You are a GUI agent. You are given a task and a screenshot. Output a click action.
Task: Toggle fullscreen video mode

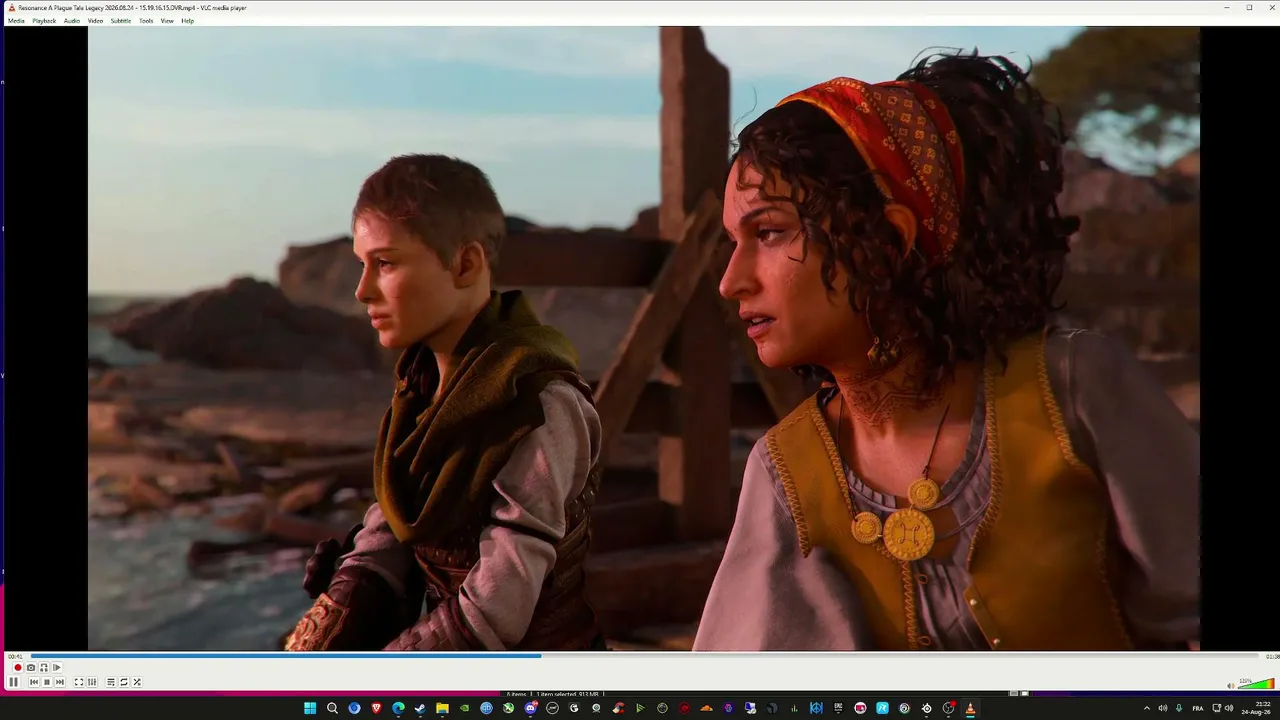pos(79,682)
